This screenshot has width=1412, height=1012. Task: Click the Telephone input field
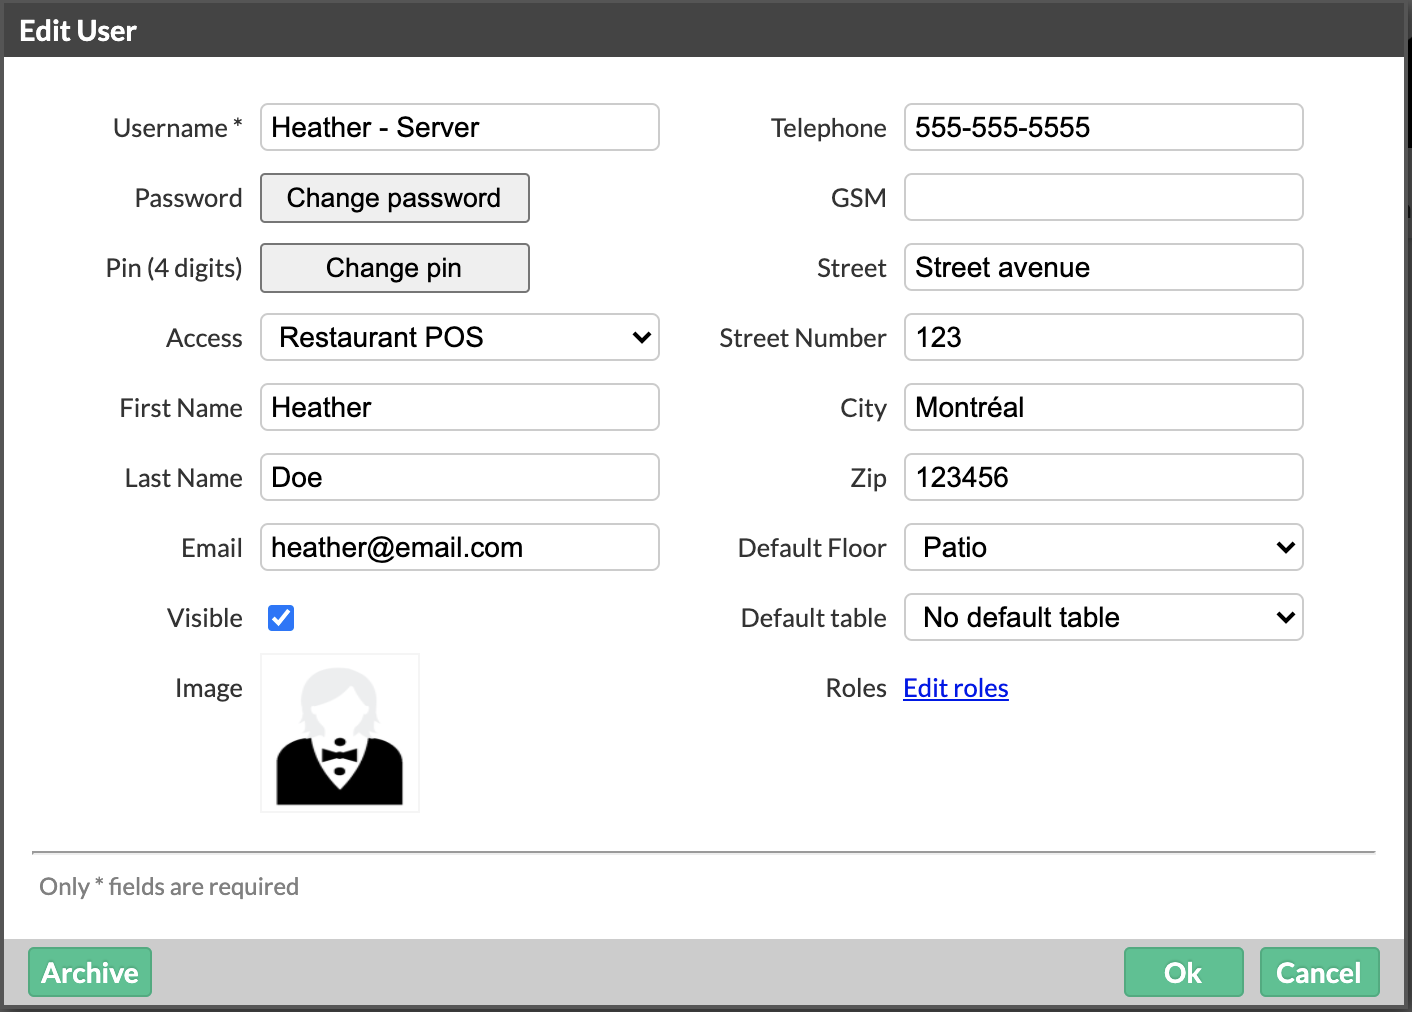(x=1104, y=127)
